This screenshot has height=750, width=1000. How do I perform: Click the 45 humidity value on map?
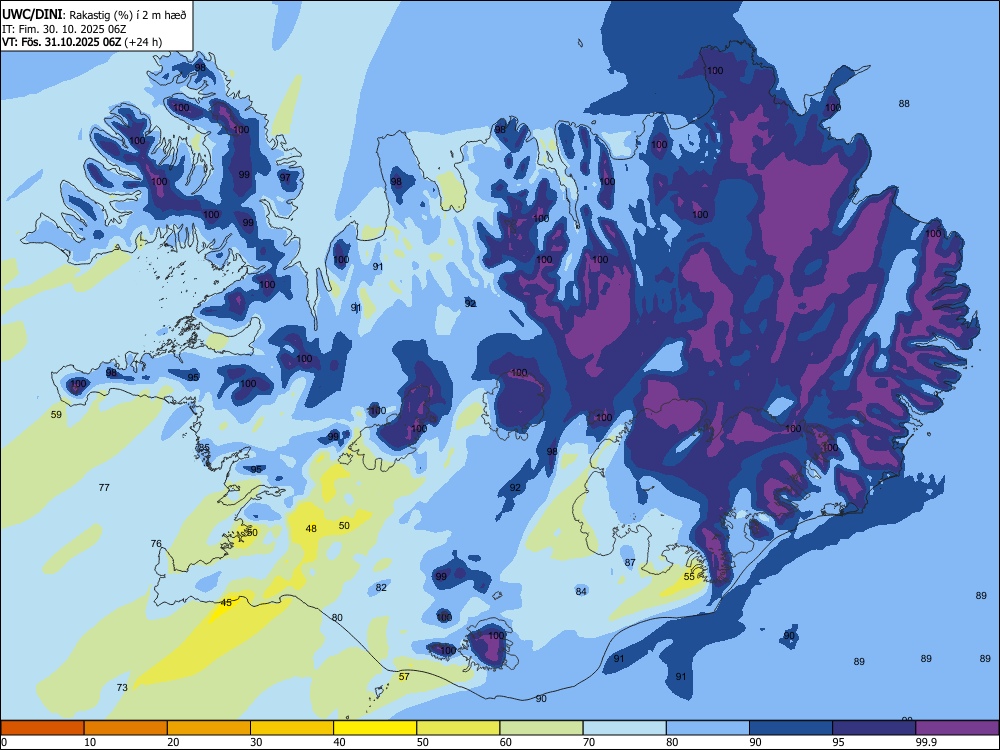click(226, 602)
